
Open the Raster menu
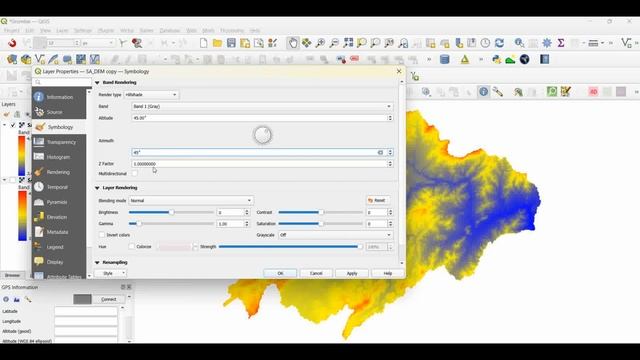146,31
